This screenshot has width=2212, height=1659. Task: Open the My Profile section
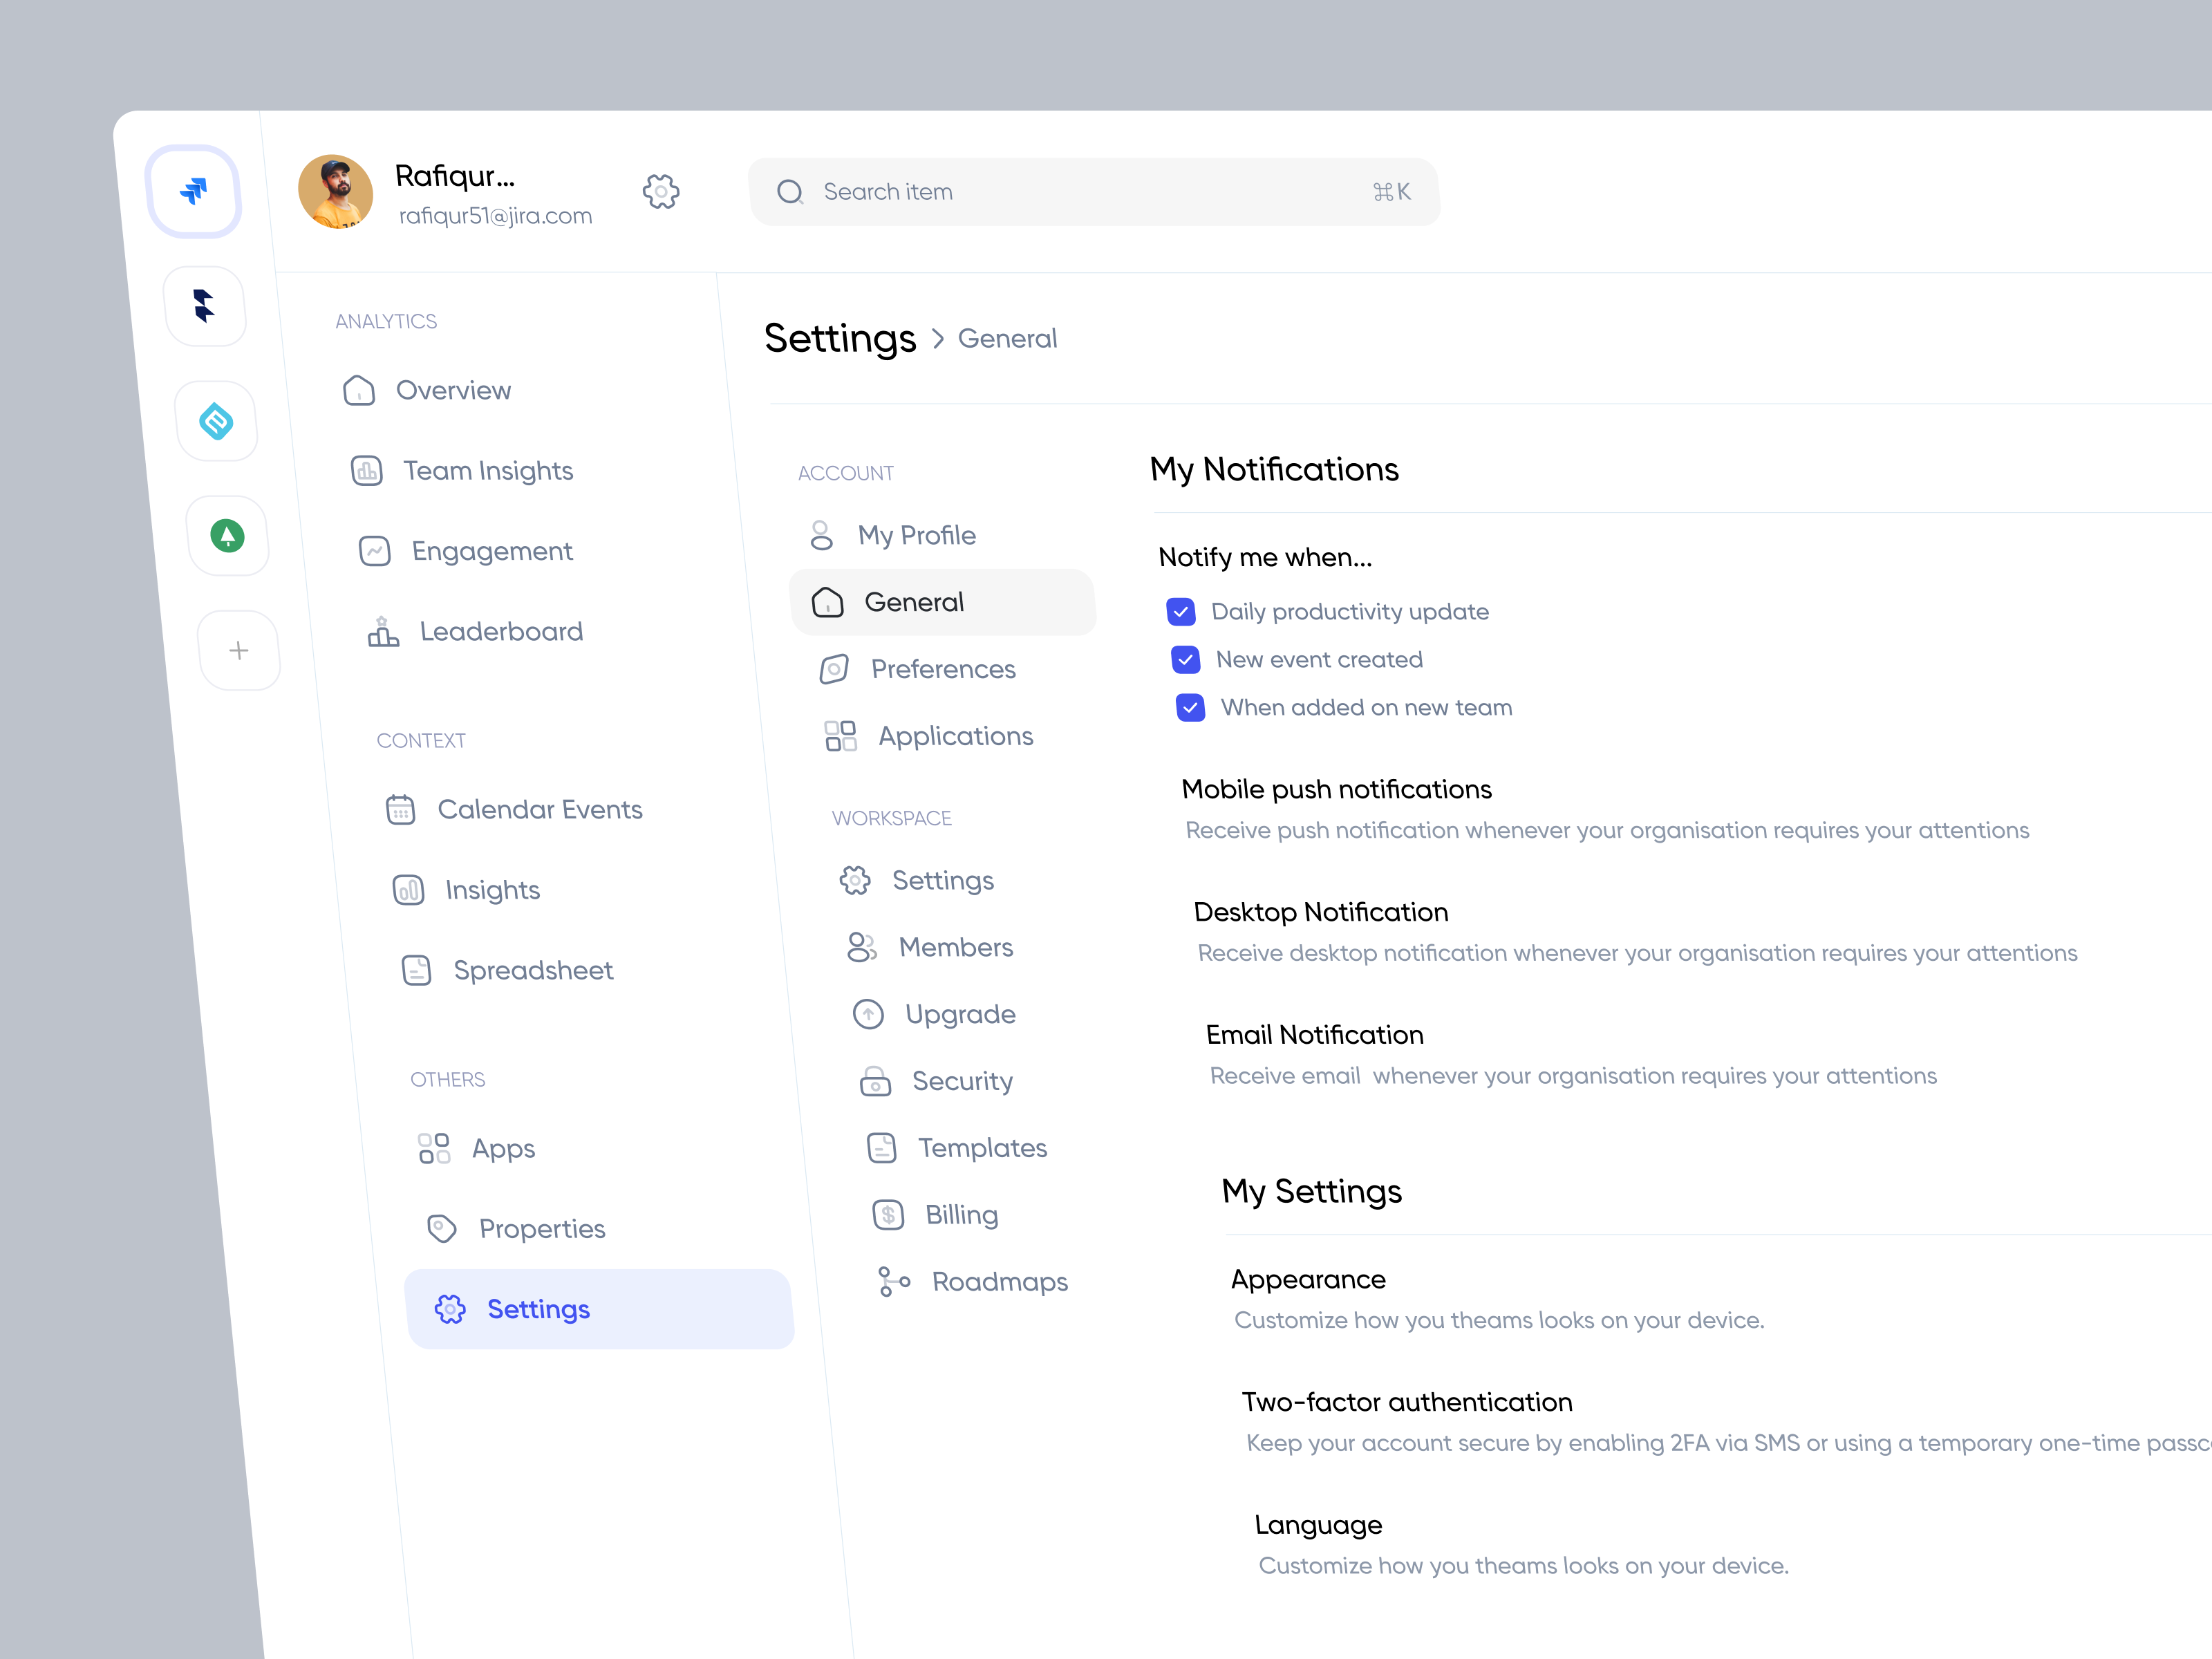[x=917, y=535]
